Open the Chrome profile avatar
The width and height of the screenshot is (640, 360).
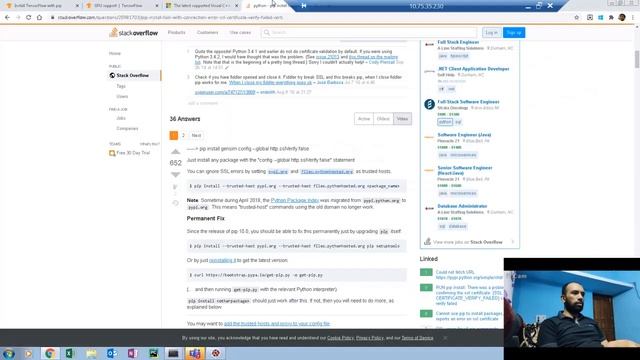(x=622, y=18)
